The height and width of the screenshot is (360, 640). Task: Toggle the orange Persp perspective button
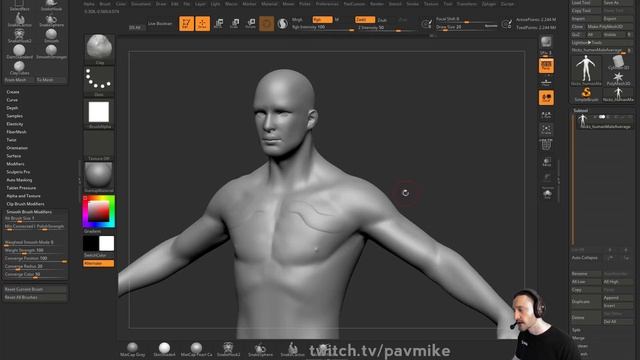point(546,66)
